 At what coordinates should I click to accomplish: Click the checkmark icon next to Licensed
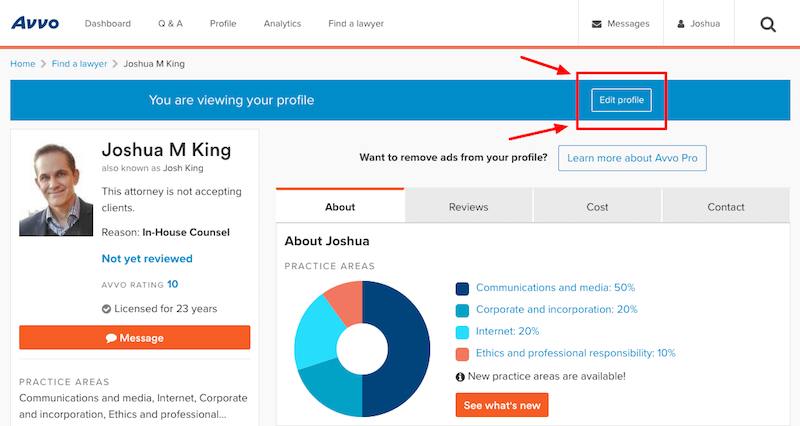pyautogui.click(x=106, y=309)
